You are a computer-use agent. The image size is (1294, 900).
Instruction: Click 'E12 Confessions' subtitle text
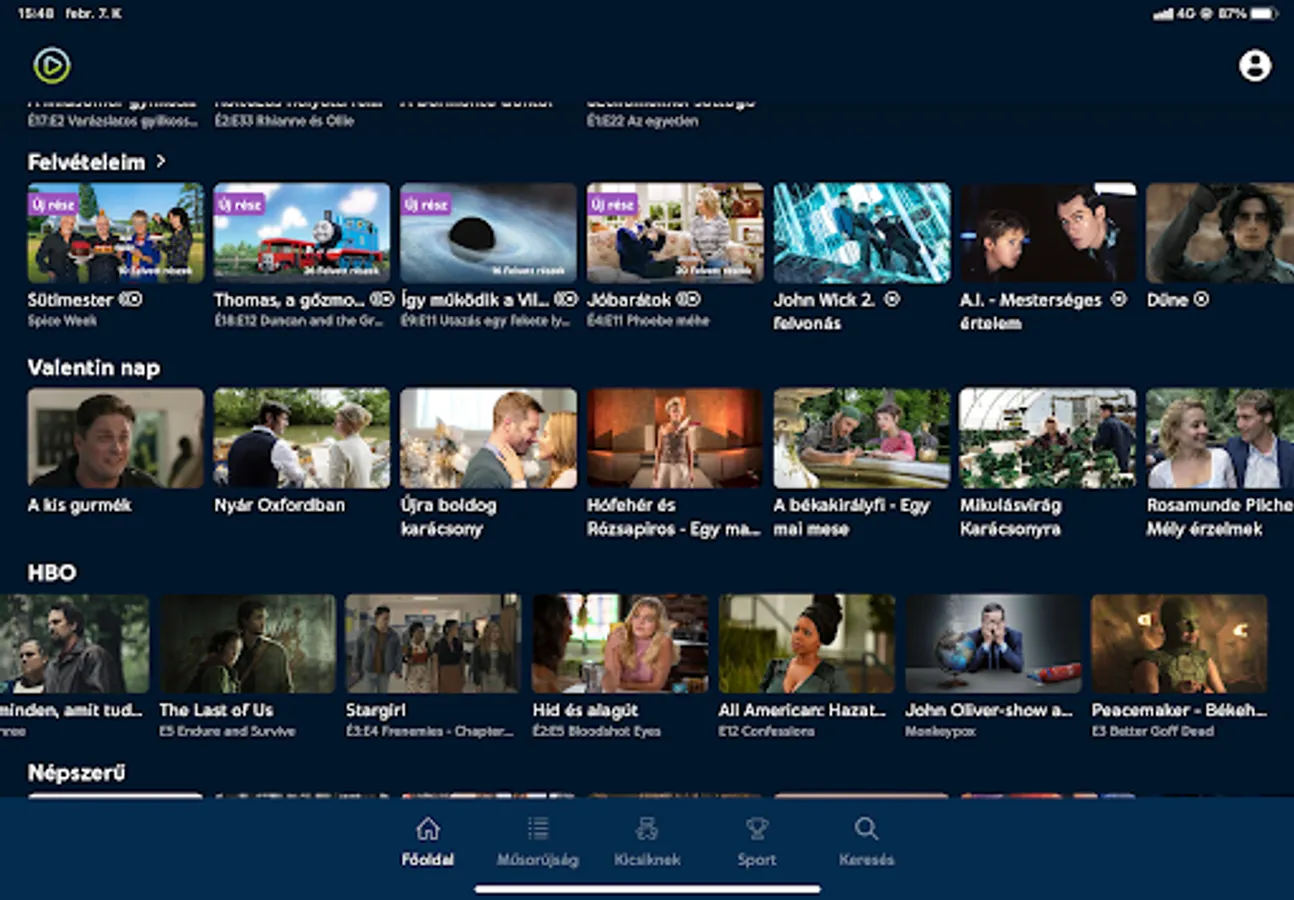766,731
